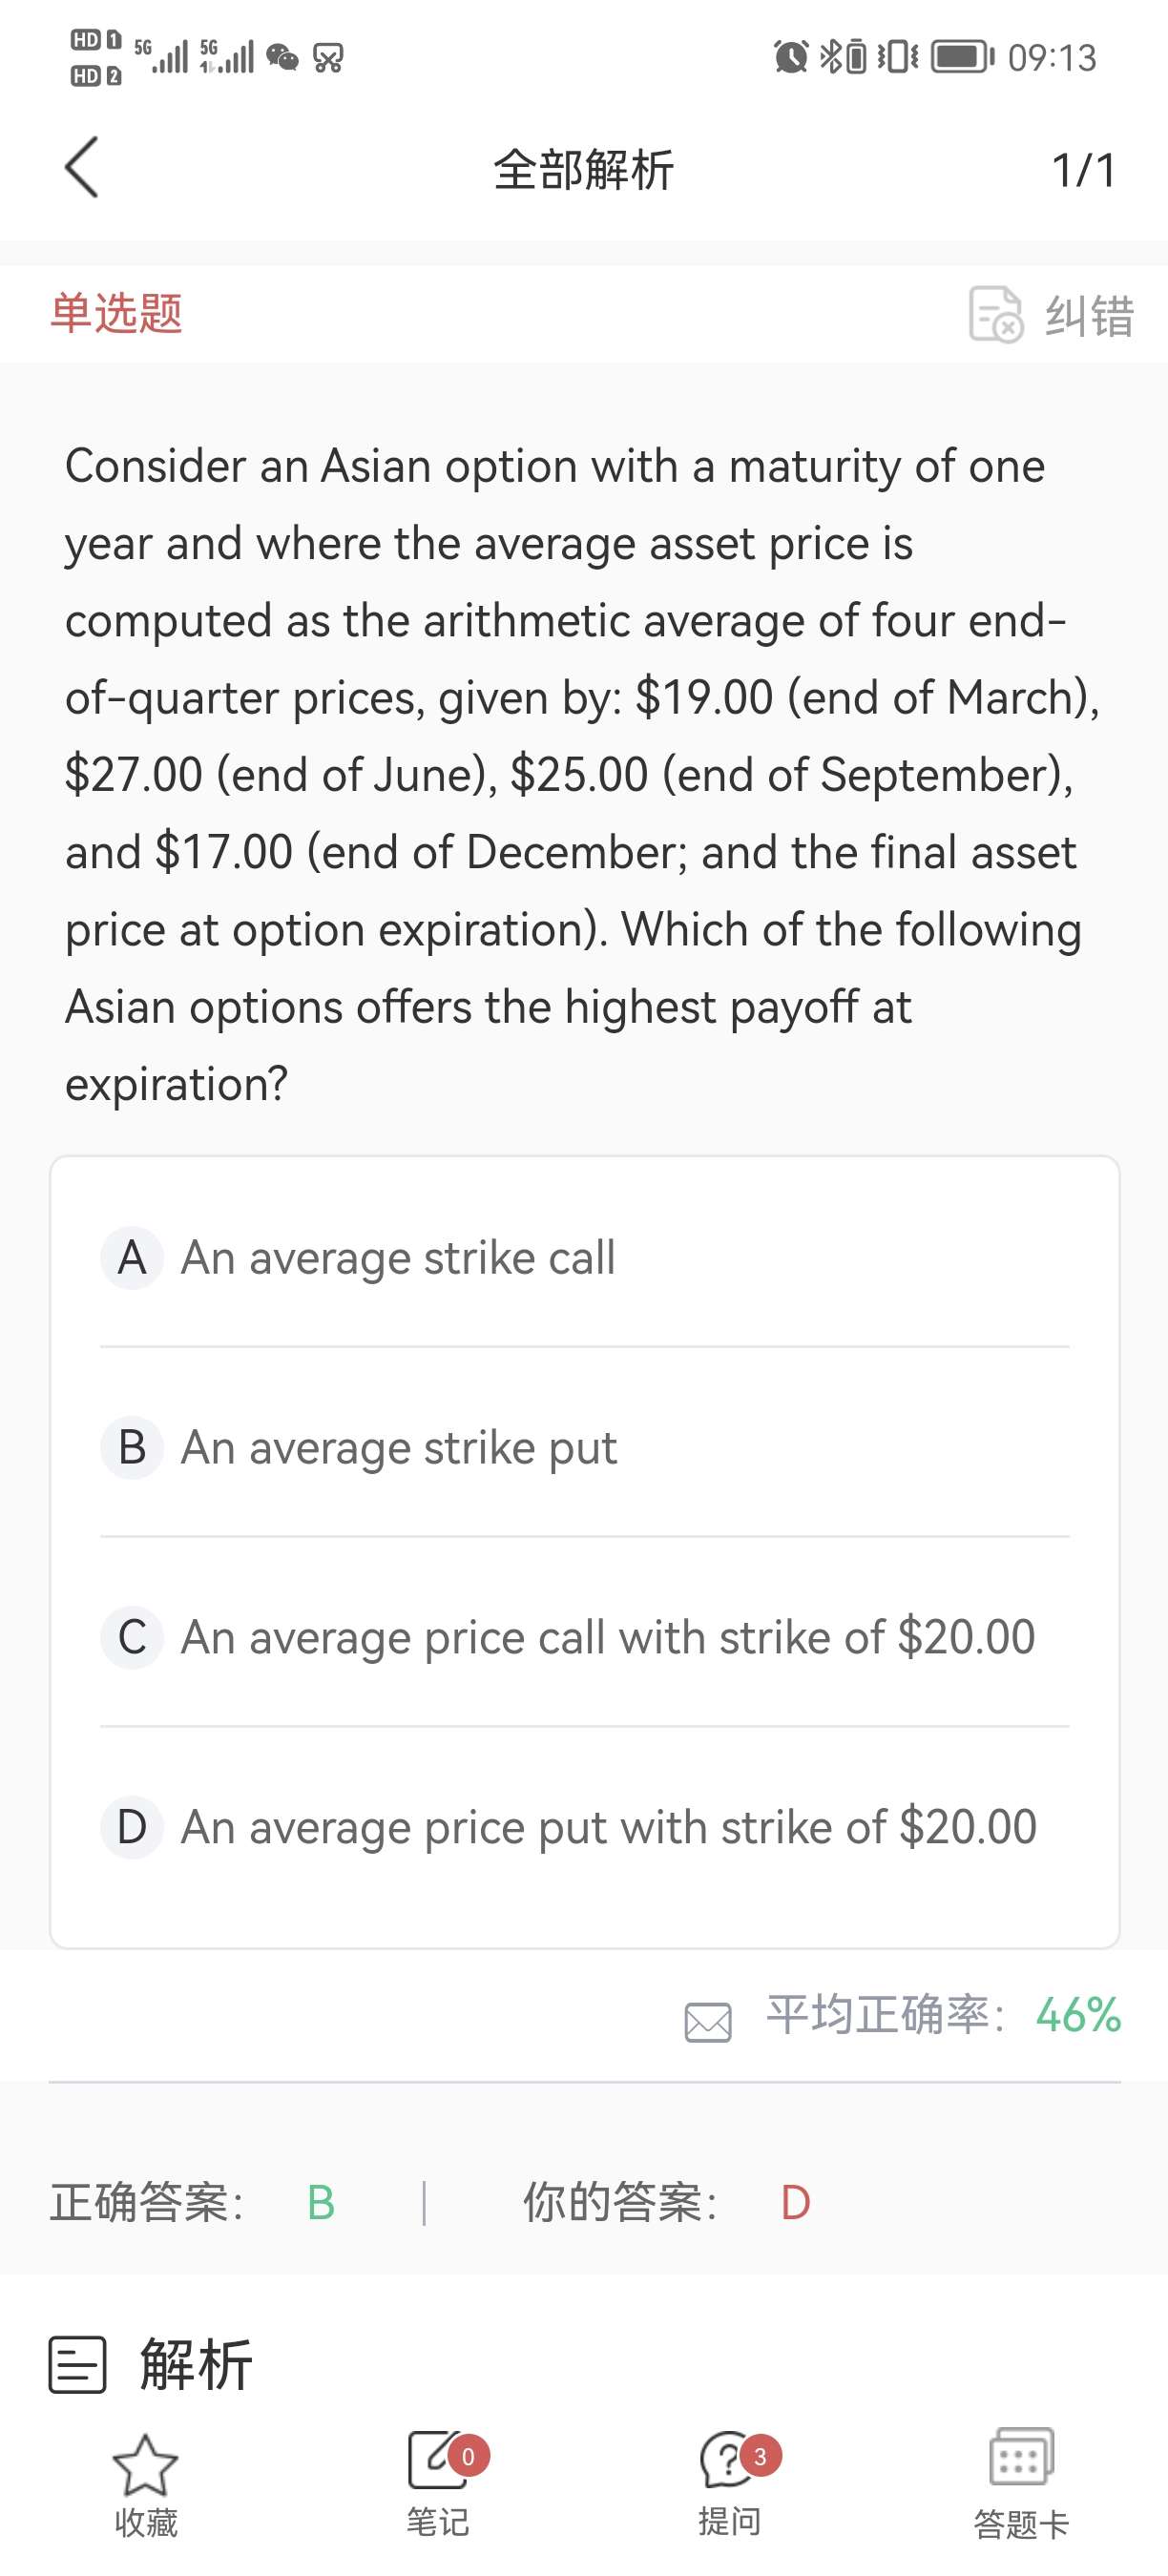Tap the correct answer B indicator
Screen dimensions: 1168x2576
(321, 2203)
